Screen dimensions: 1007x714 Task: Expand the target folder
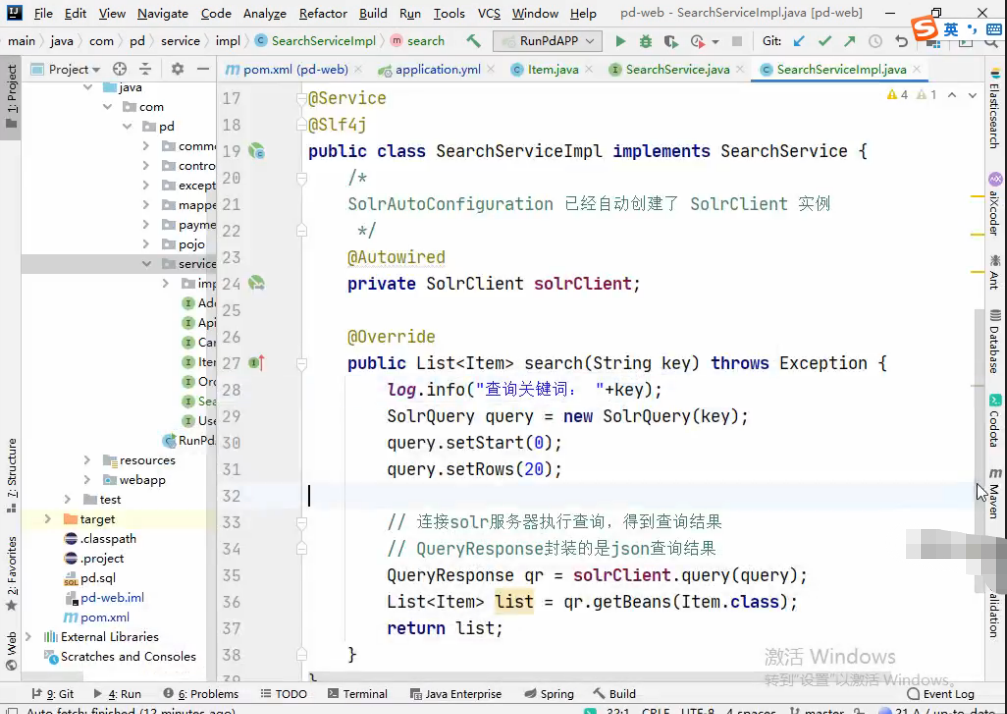(48, 519)
